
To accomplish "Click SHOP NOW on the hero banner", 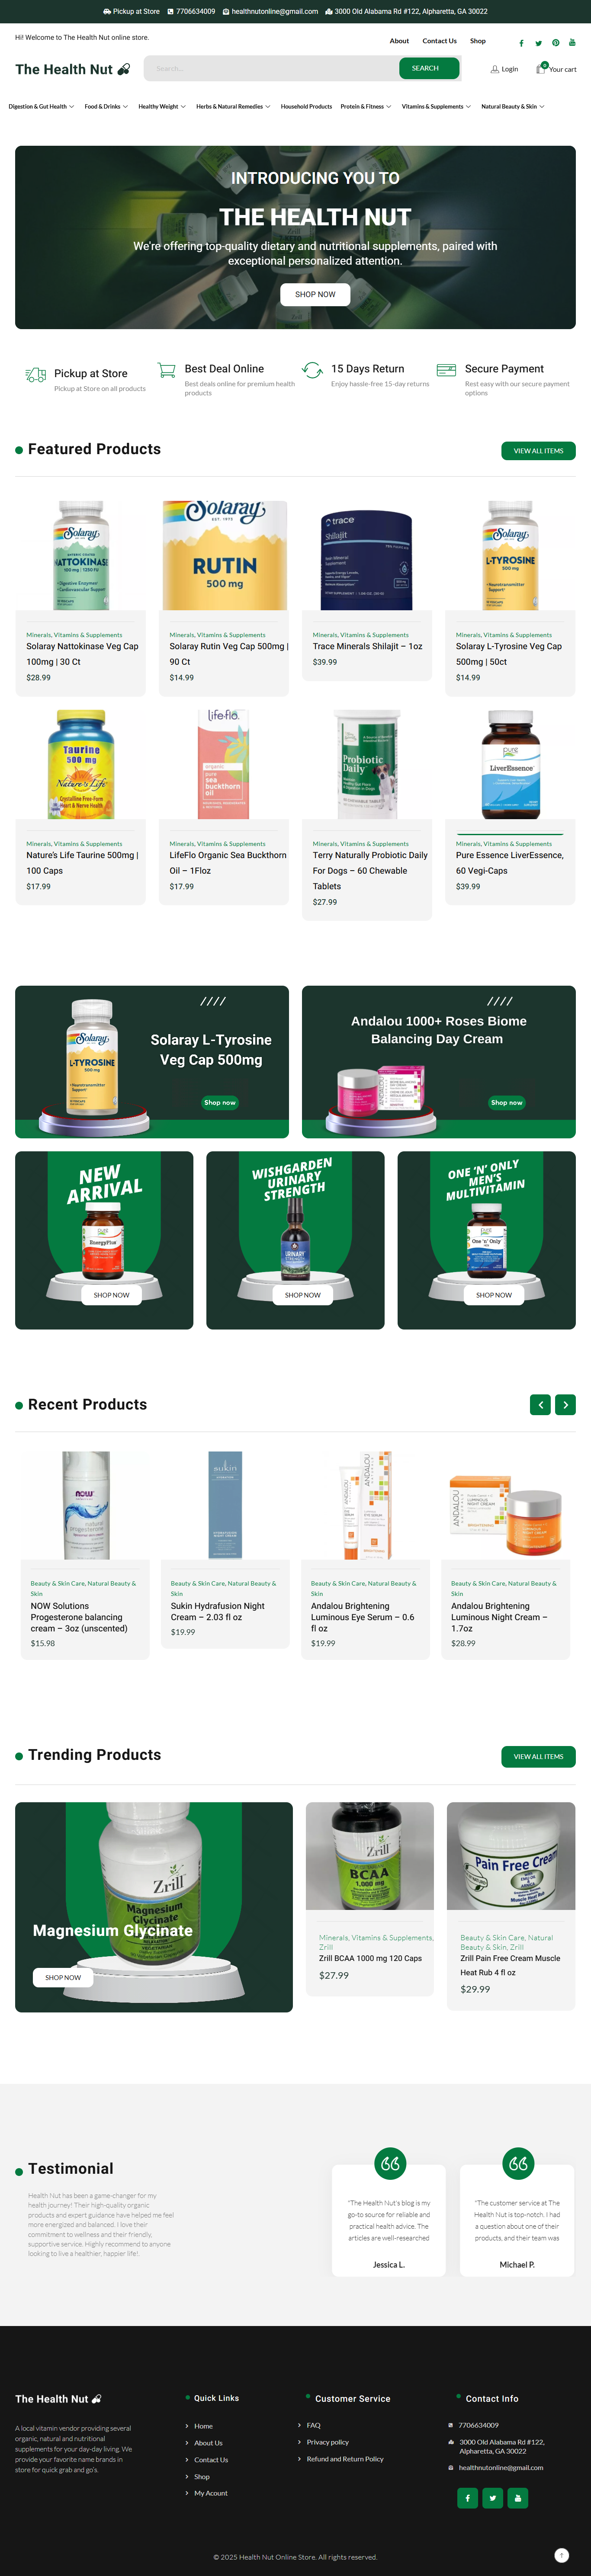I will pos(315,294).
